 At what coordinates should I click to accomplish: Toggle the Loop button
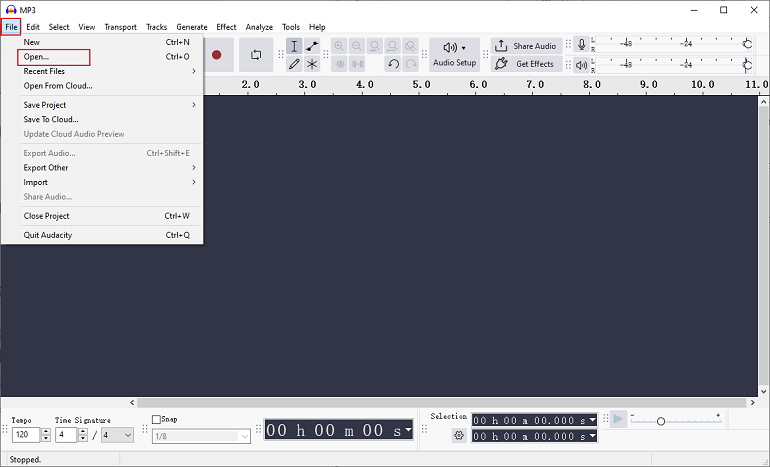[x=256, y=55]
